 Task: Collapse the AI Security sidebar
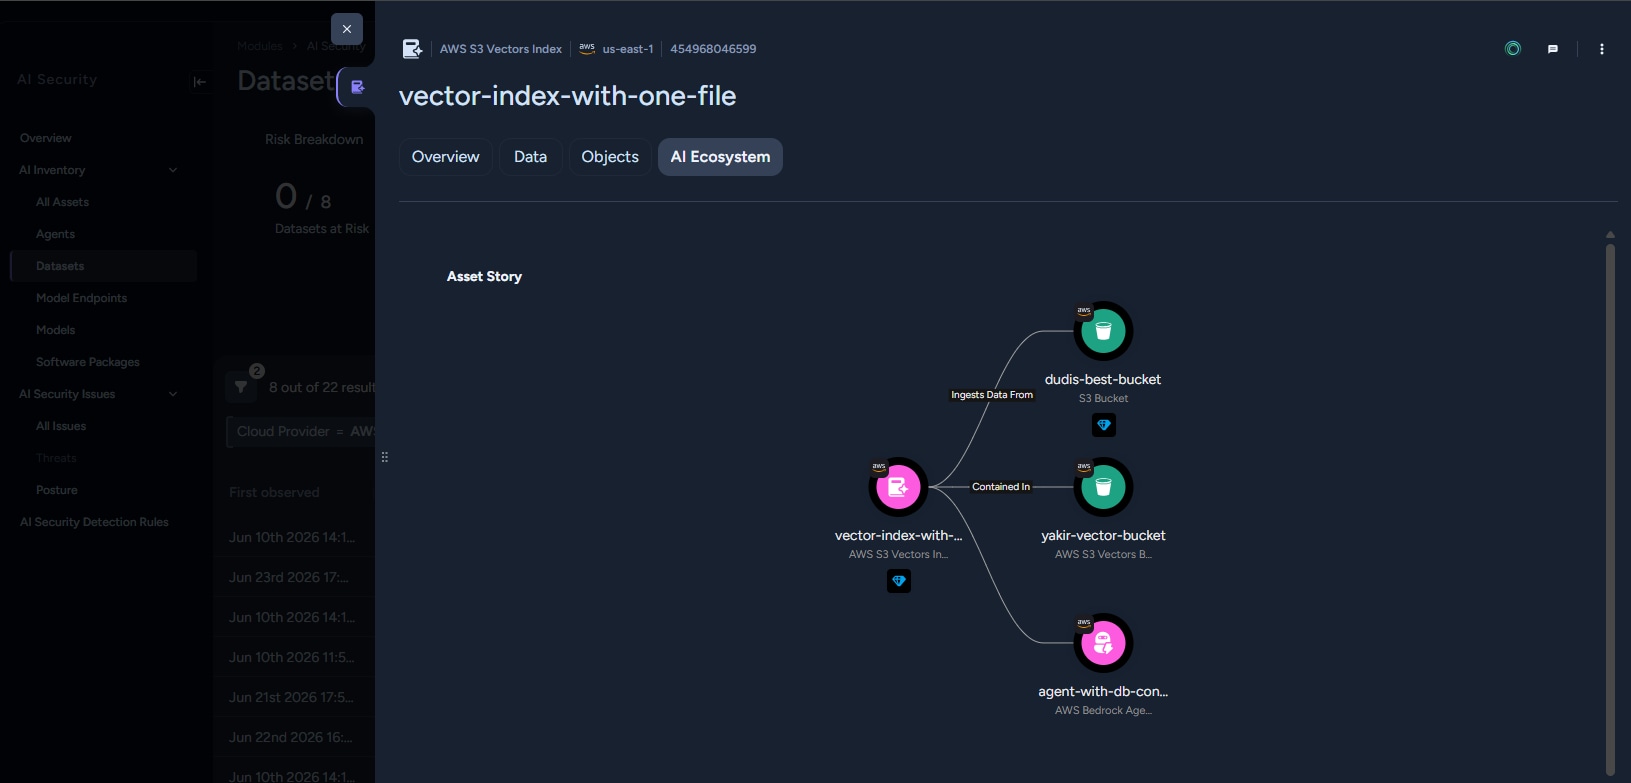(199, 82)
